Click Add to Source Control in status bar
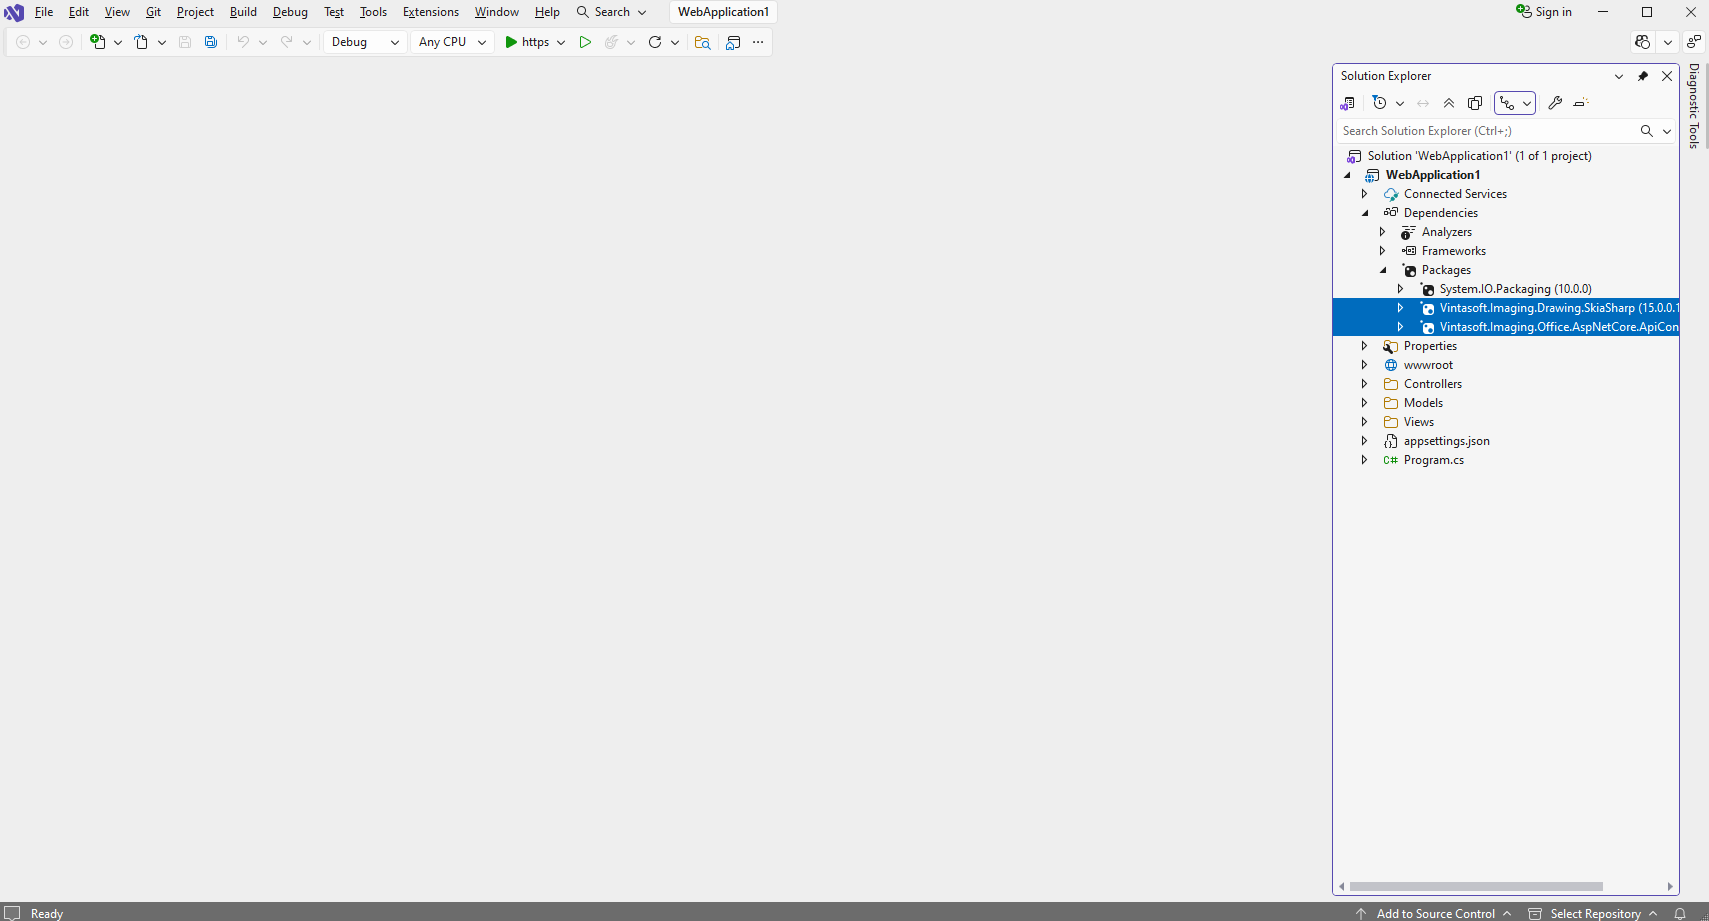The image size is (1709, 921). point(1435,913)
